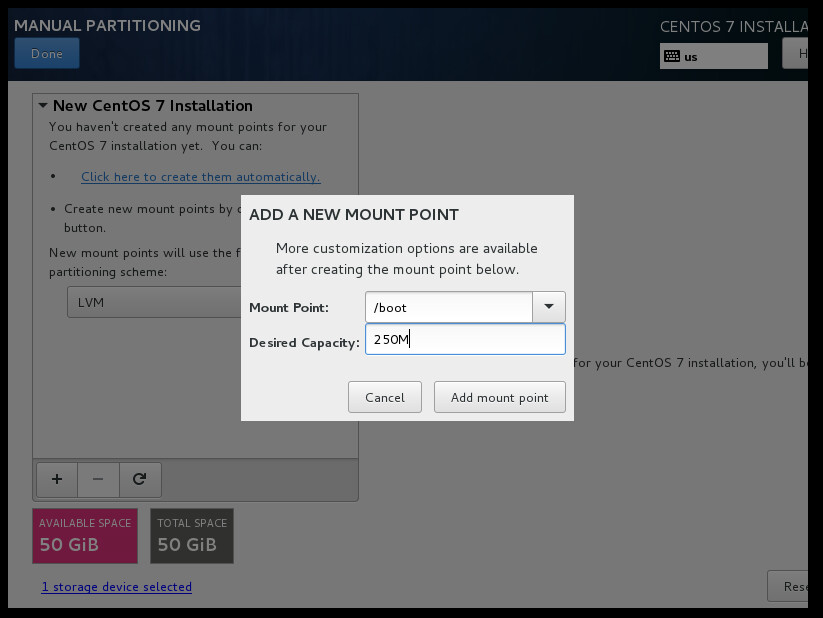Viewport: 823px width, 618px height.
Task: Click the reload storage configuration icon
Action: coord(140,479)
